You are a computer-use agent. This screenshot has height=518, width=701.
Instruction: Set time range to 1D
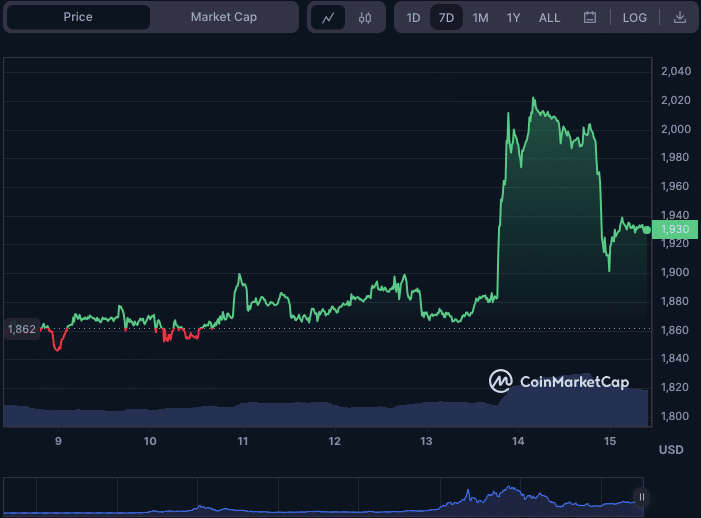pyautogui.click(x=413, y=17)
